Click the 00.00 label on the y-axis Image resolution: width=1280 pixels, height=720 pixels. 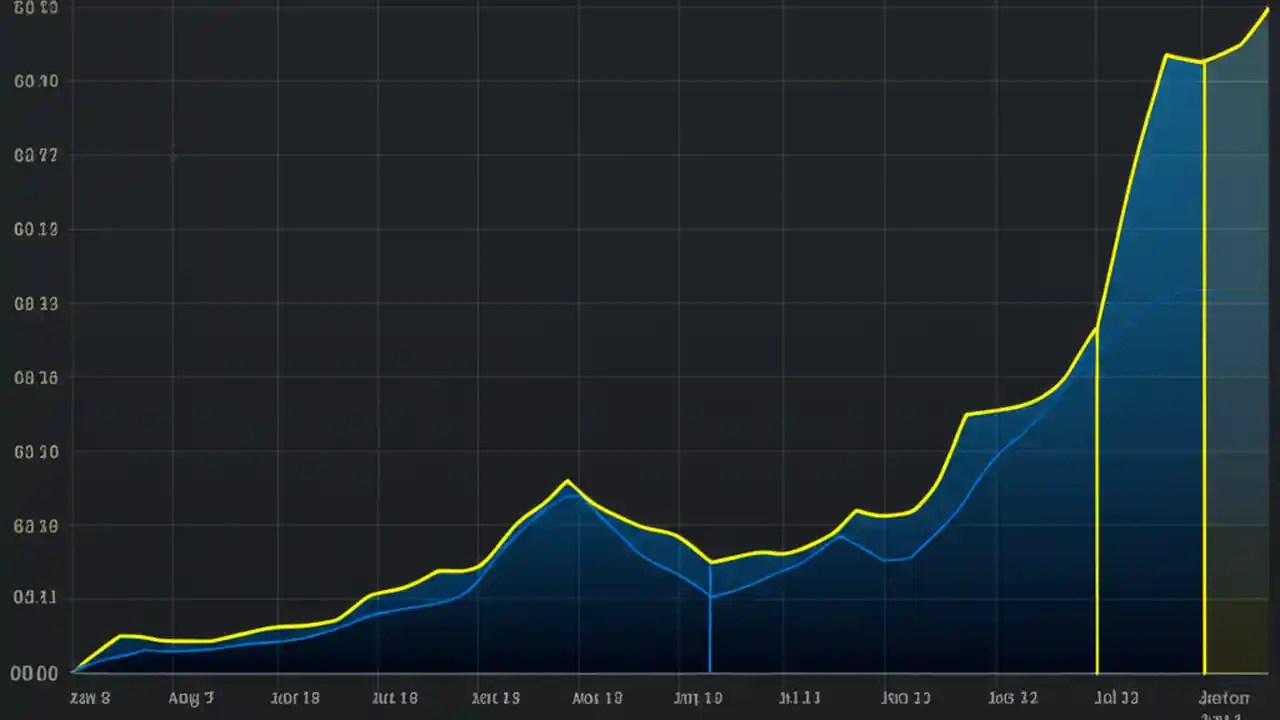(32, 674)
